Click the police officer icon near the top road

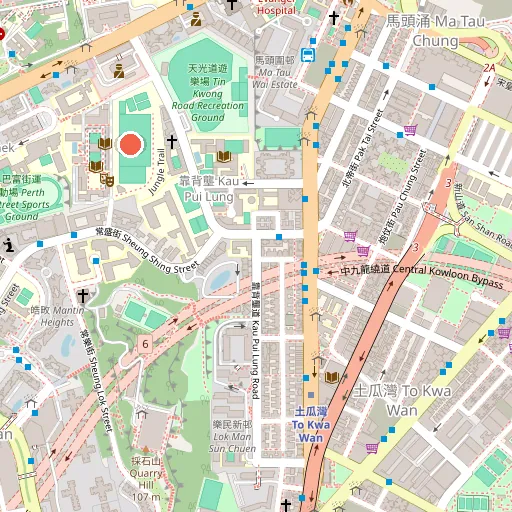[x=196, y=19]
